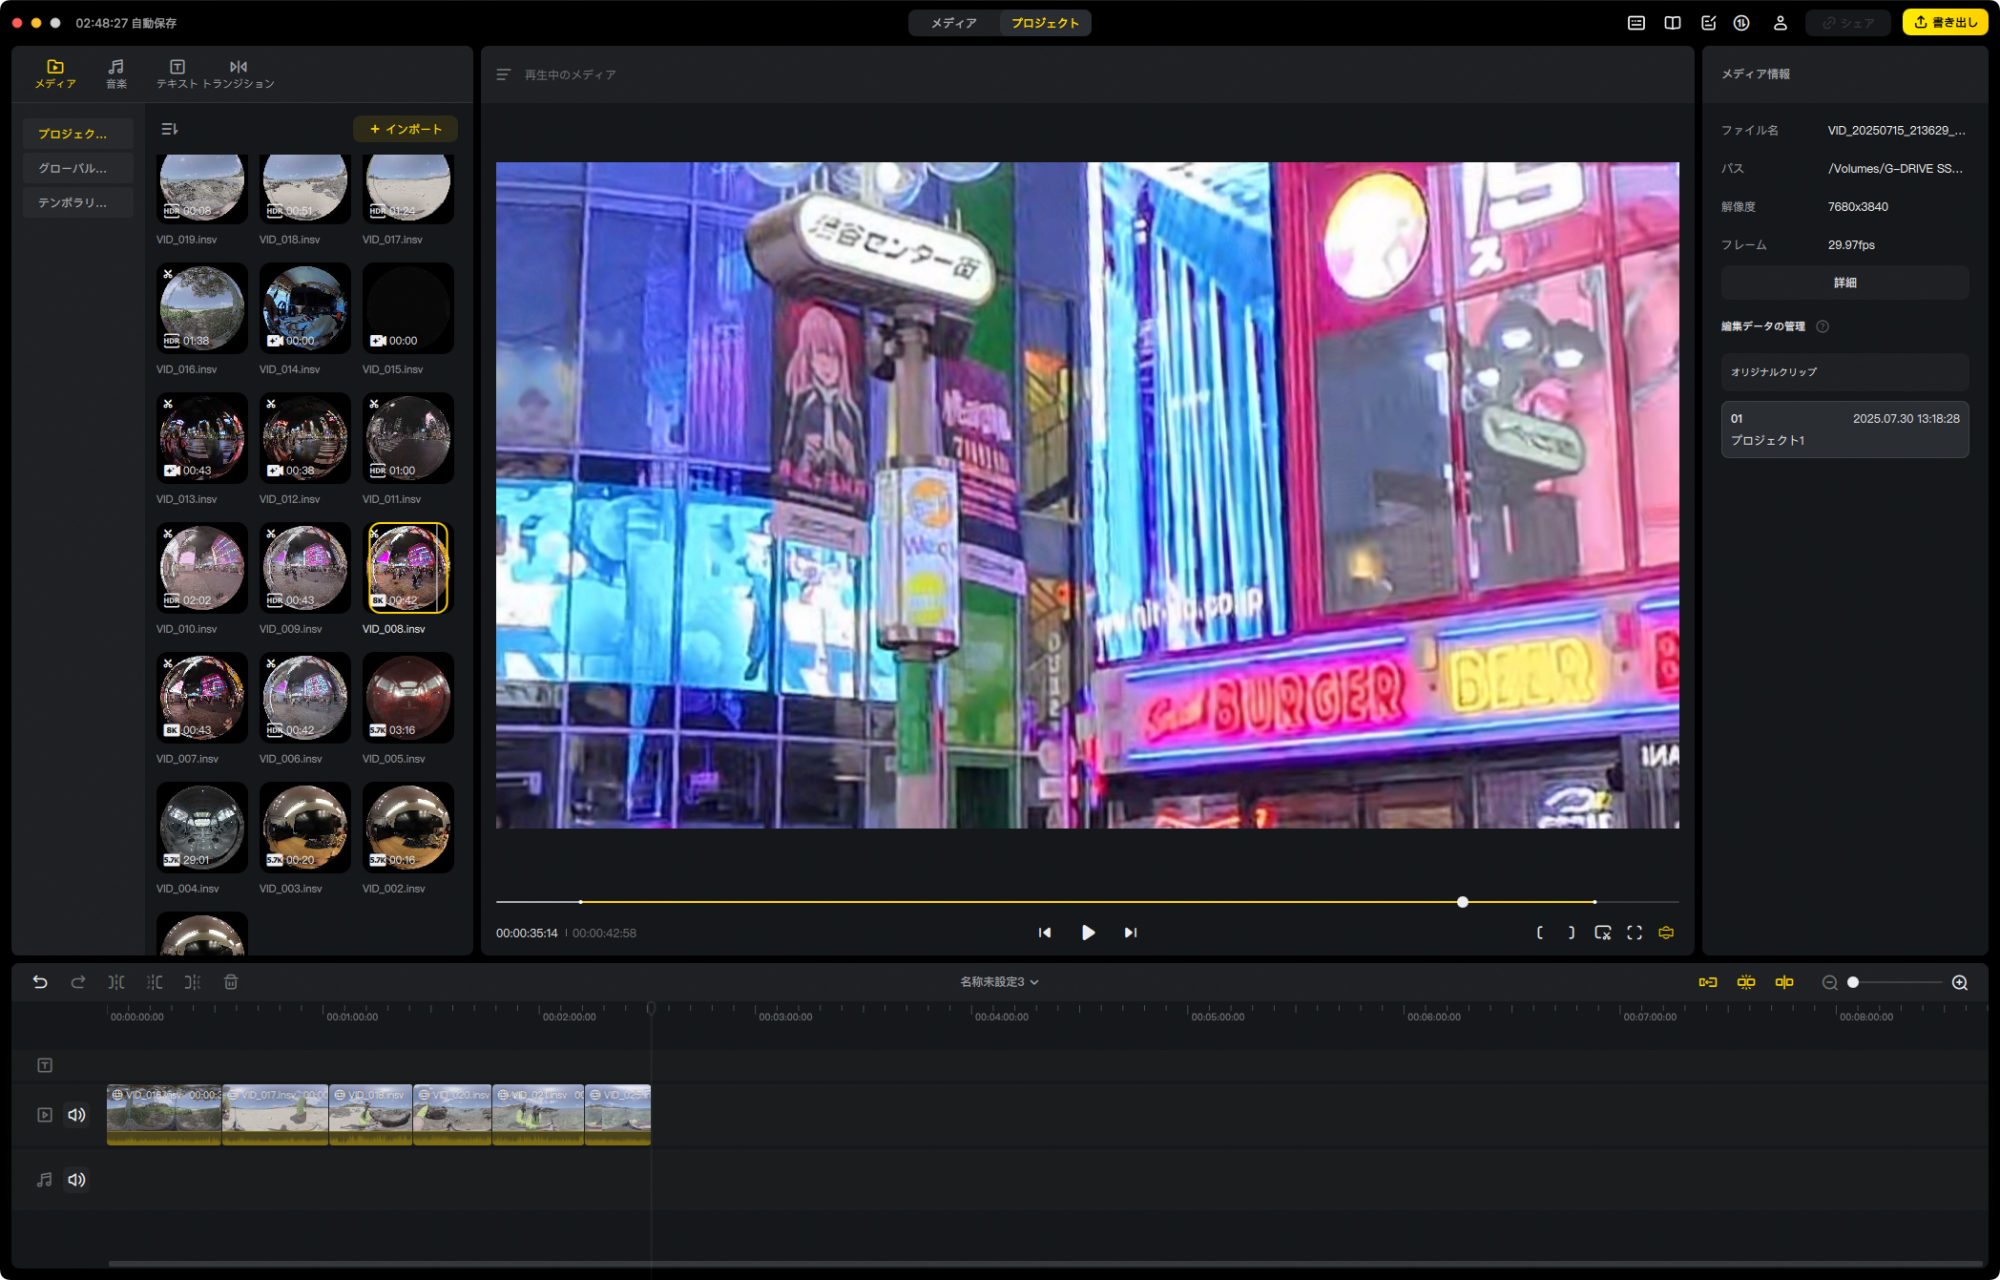This screenshot has height=1280, width=2000.
Task: Mute the music track audio
Action: (x=77, y=1180)
